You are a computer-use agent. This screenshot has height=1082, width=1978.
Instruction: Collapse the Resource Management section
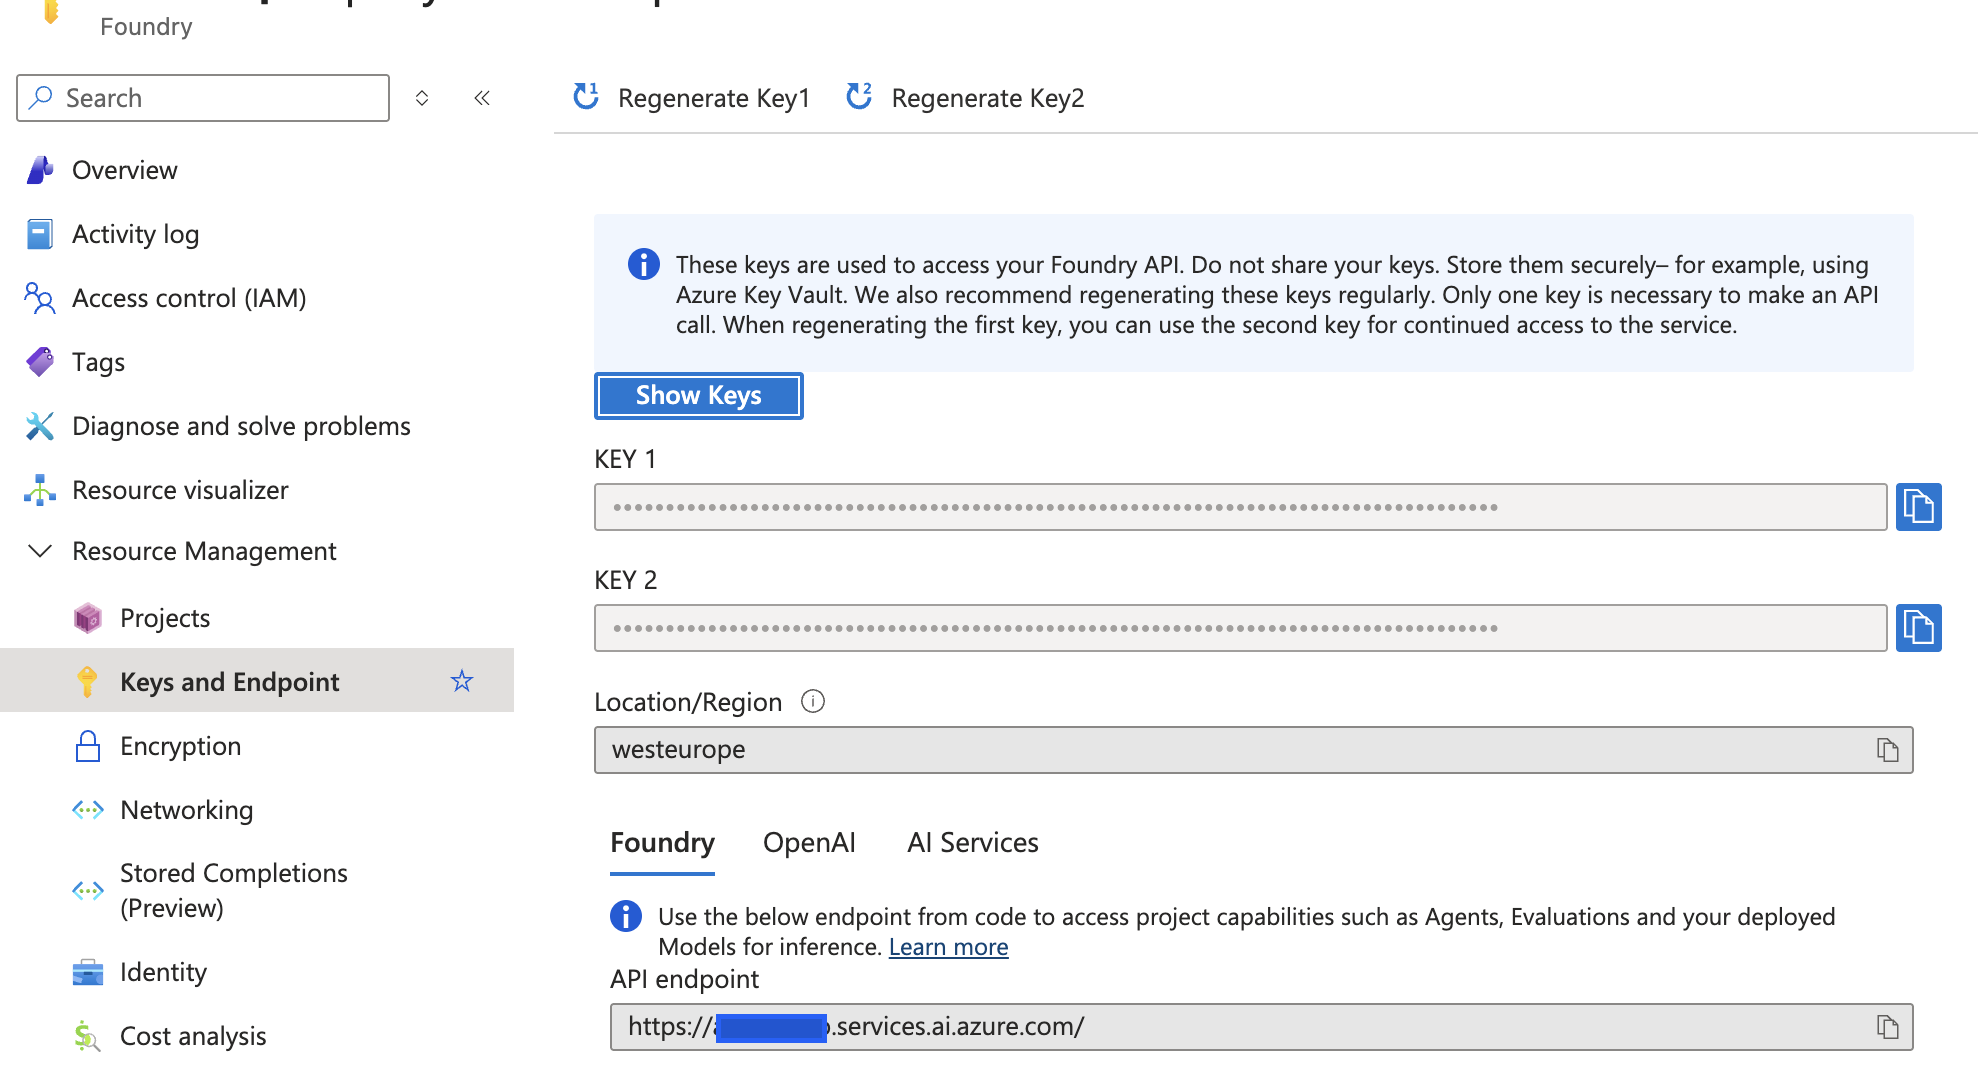pos(39,550)
